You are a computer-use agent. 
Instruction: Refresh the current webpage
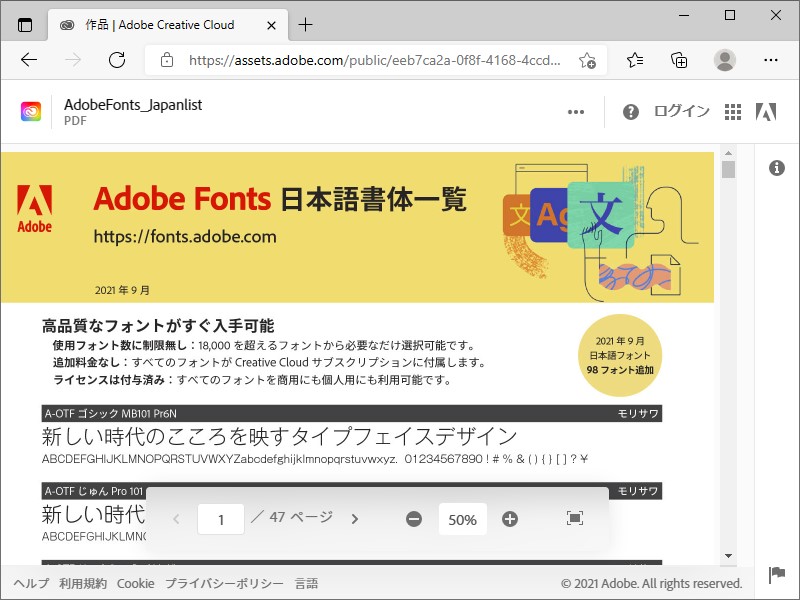(x=117, y=60)
